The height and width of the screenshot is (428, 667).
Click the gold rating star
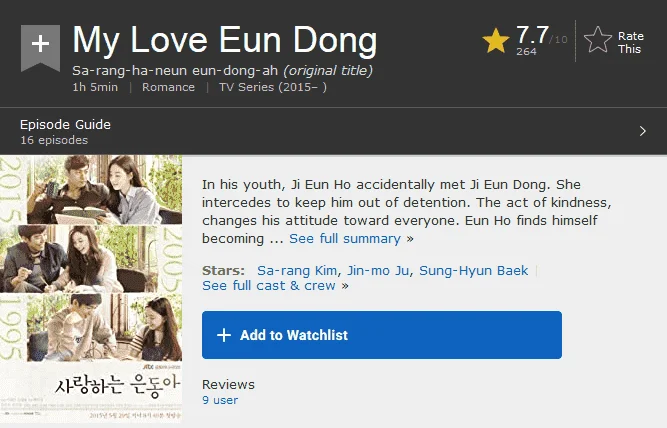(496, 41)
